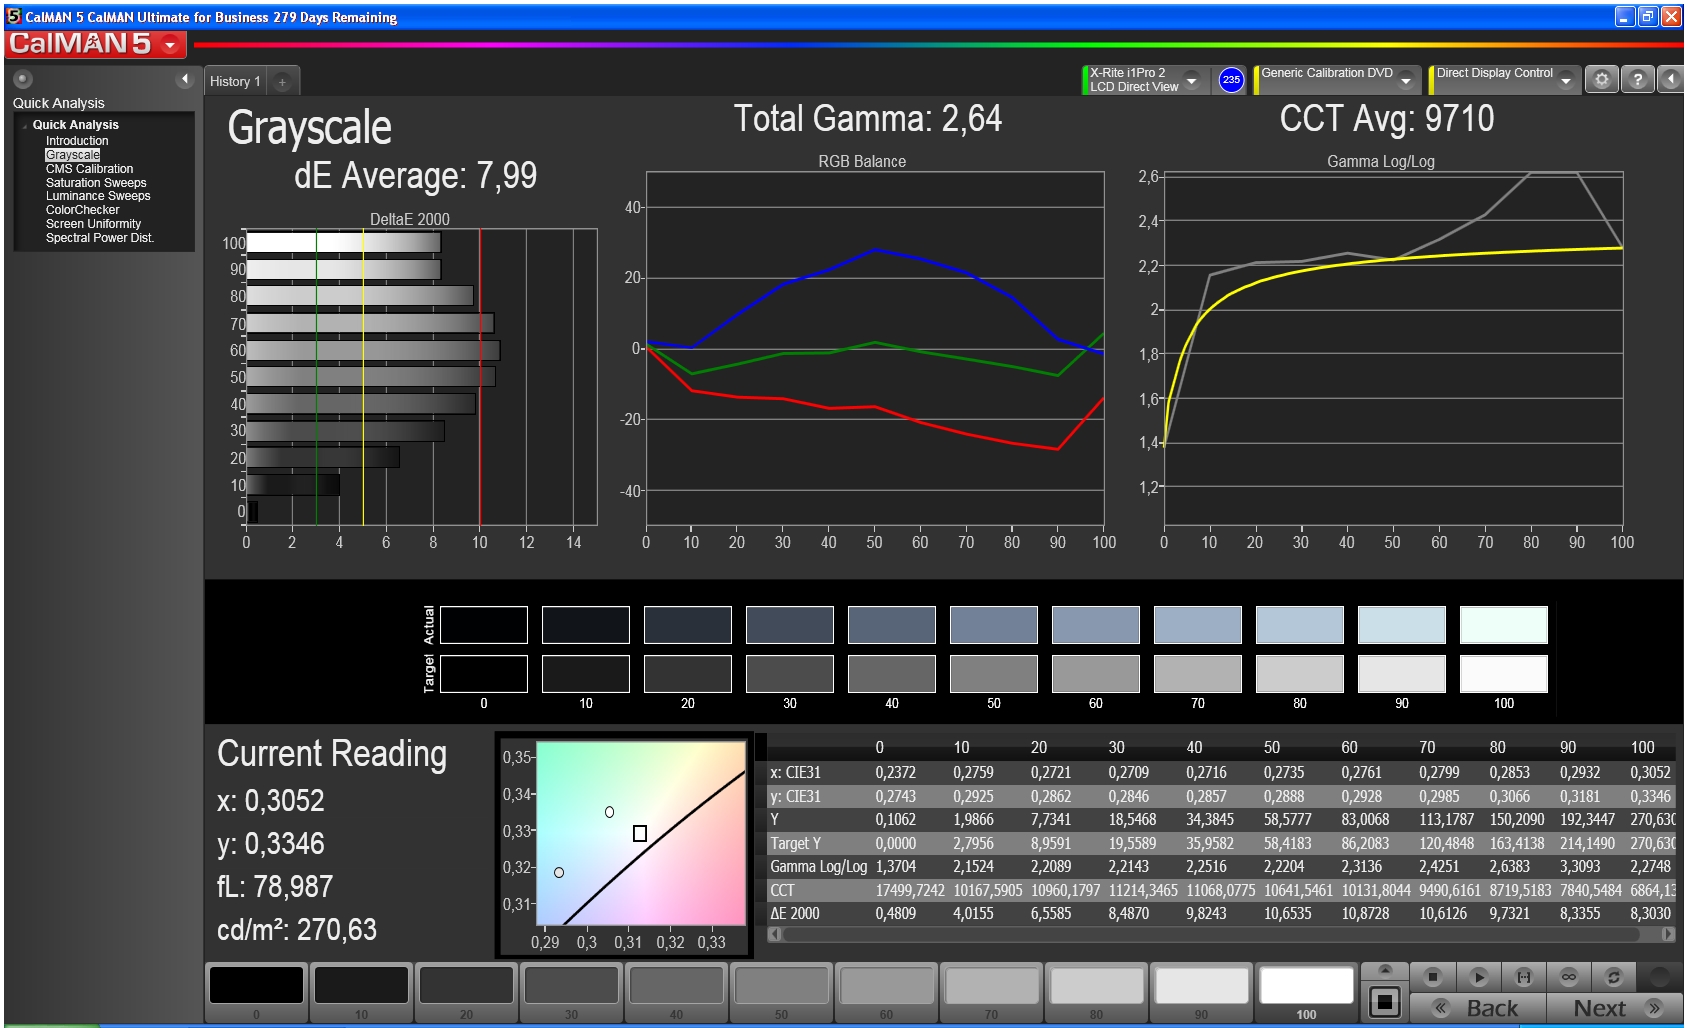This screenshot has height=1028, width=1688.
Task: Click the Gamma Log/Log chart title
Action: (x=1381, y=161)
